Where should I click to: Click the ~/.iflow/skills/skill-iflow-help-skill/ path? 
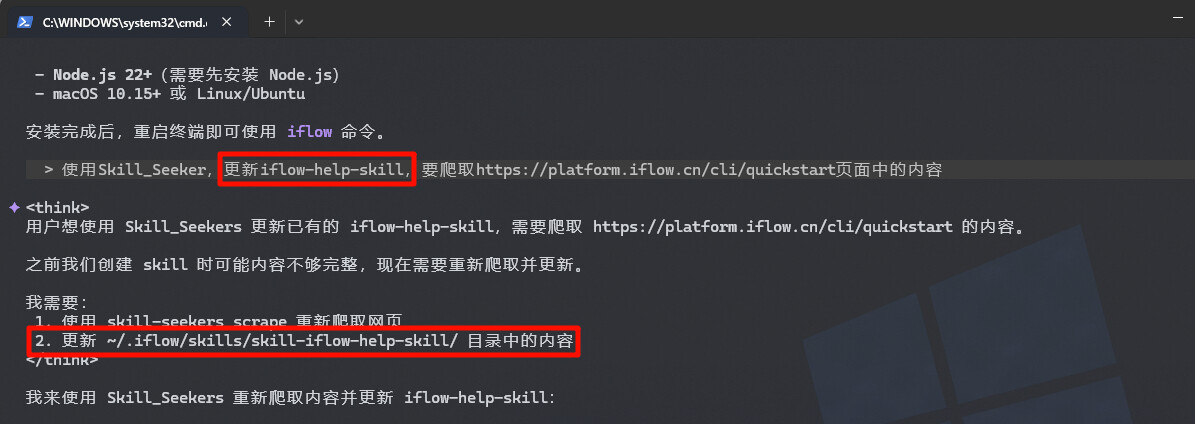[x=282, y=341]
